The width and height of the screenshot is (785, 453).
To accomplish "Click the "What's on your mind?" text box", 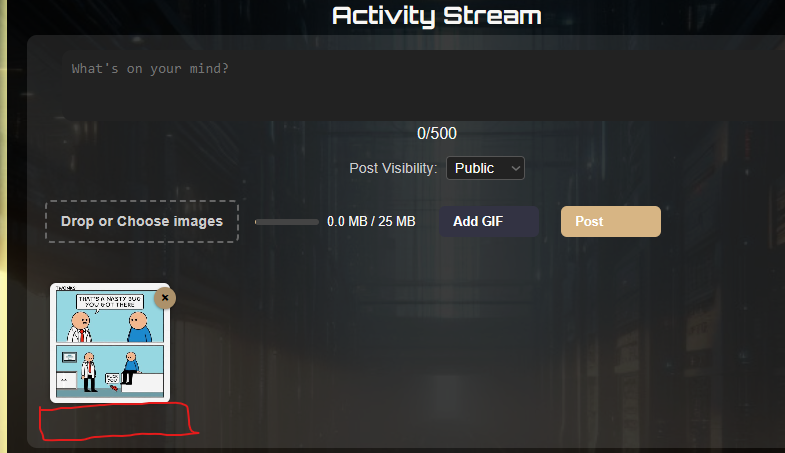I will (x=421, y=85).
